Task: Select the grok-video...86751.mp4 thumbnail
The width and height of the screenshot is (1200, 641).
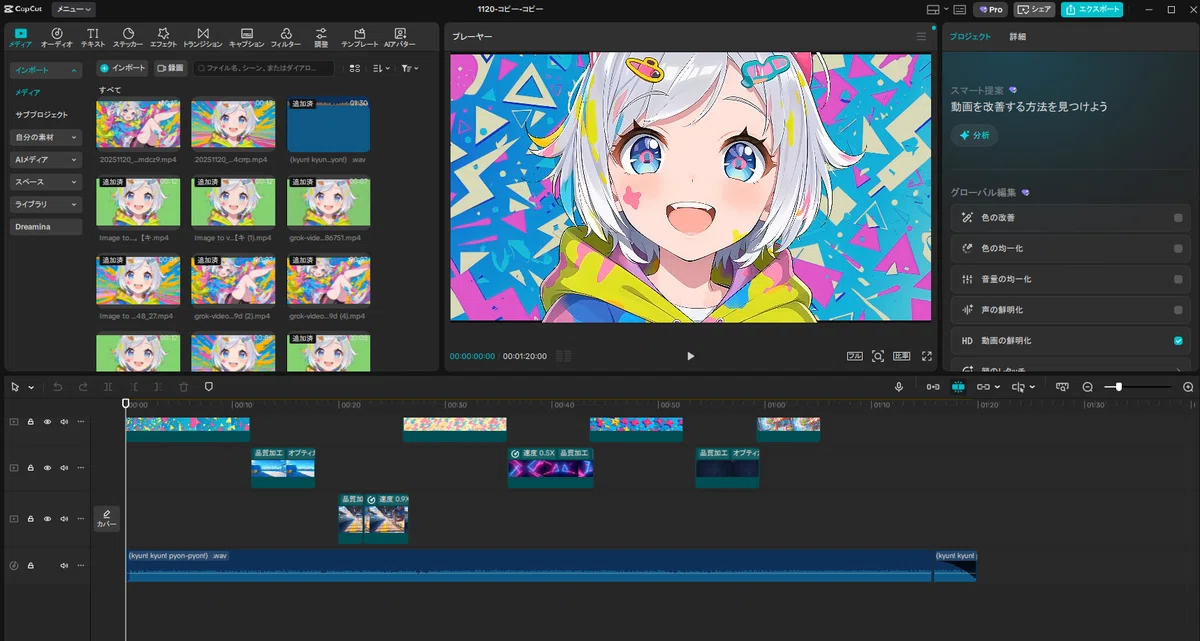Action: [328, 203]
